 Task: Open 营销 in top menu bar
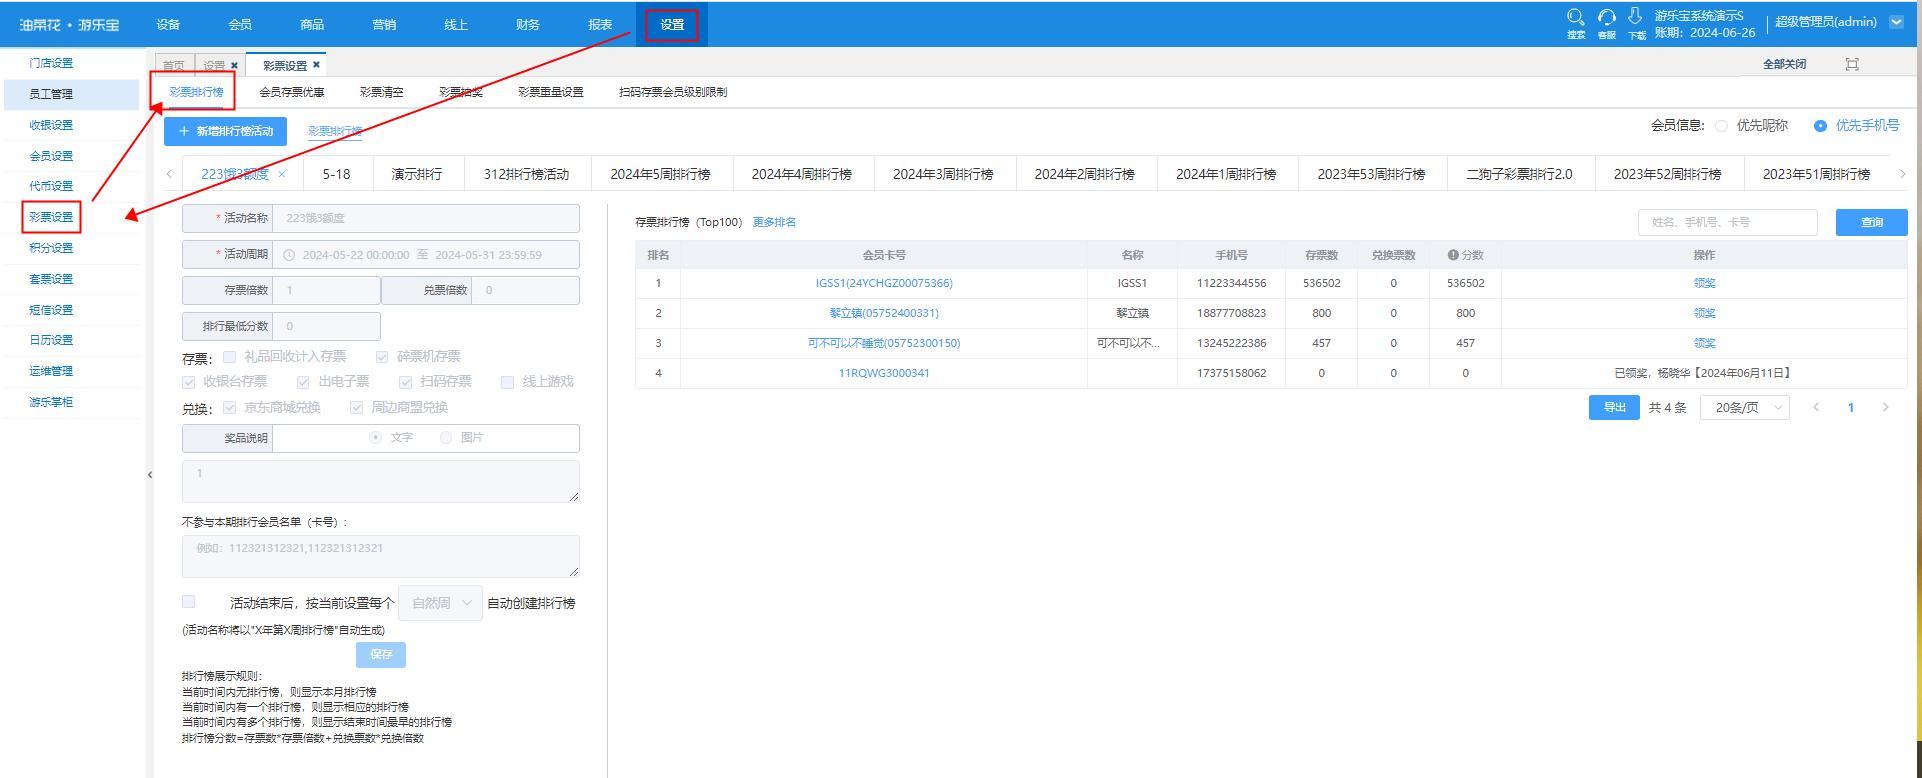[384, 24]
